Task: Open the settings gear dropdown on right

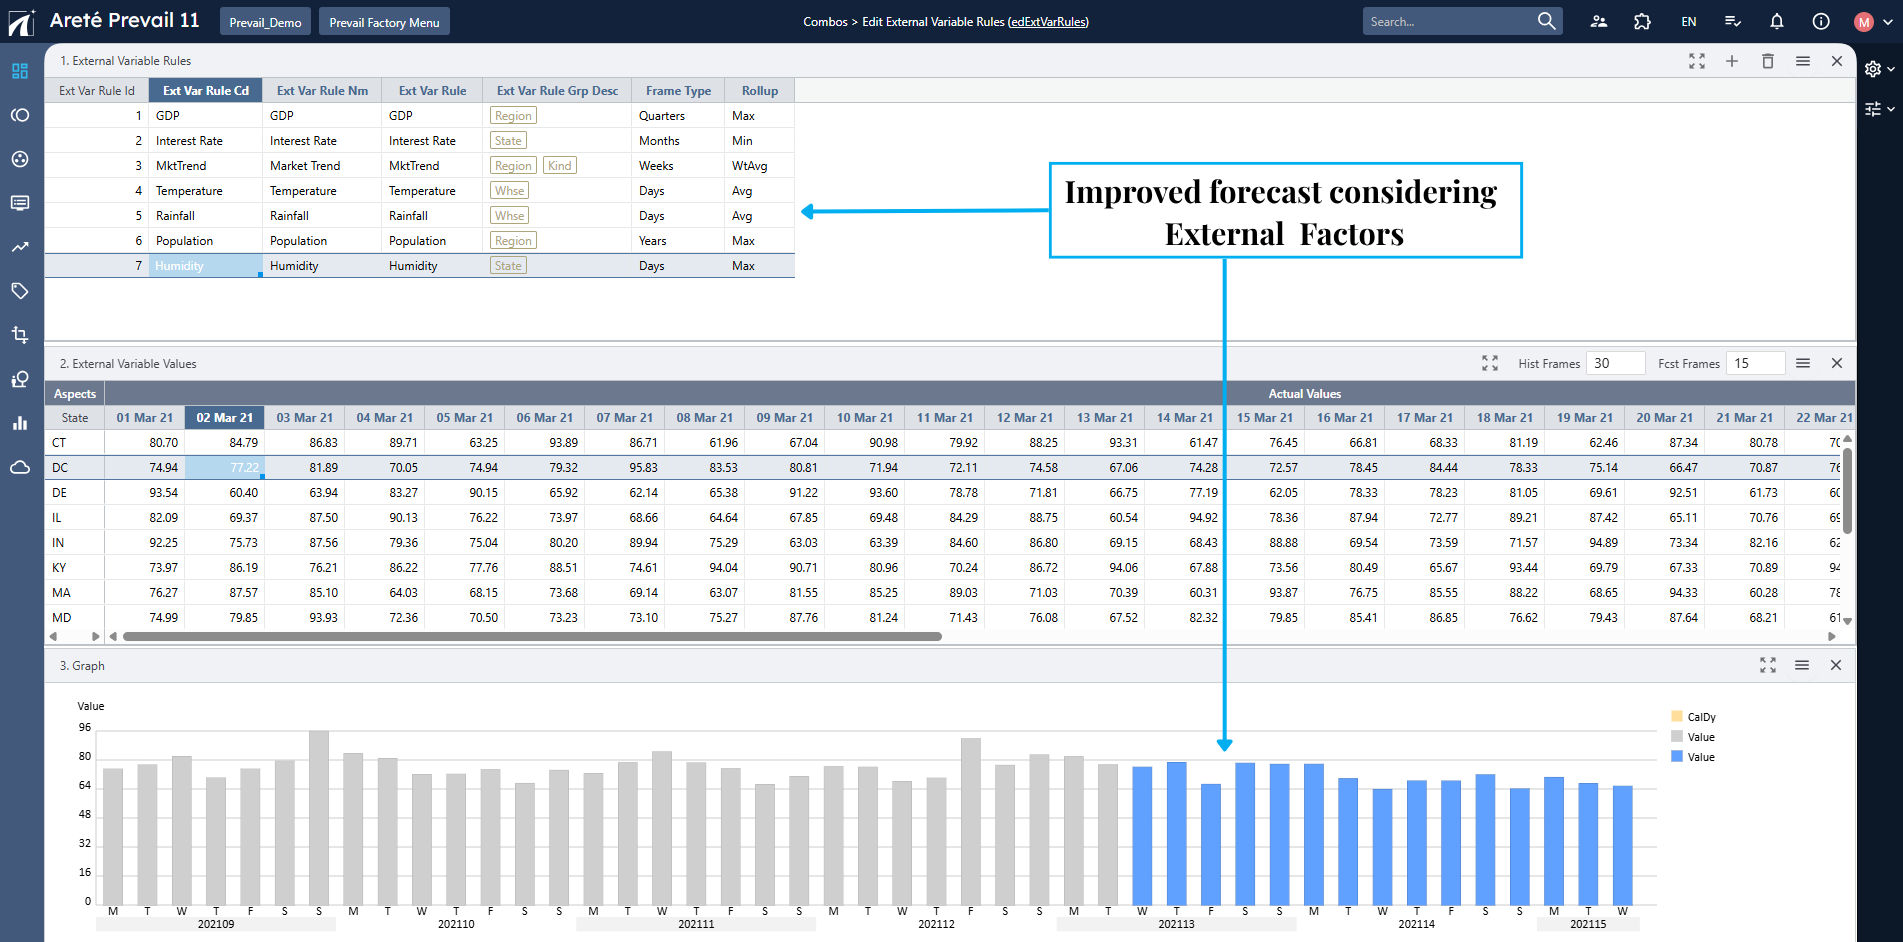Action: (1872, 68)
